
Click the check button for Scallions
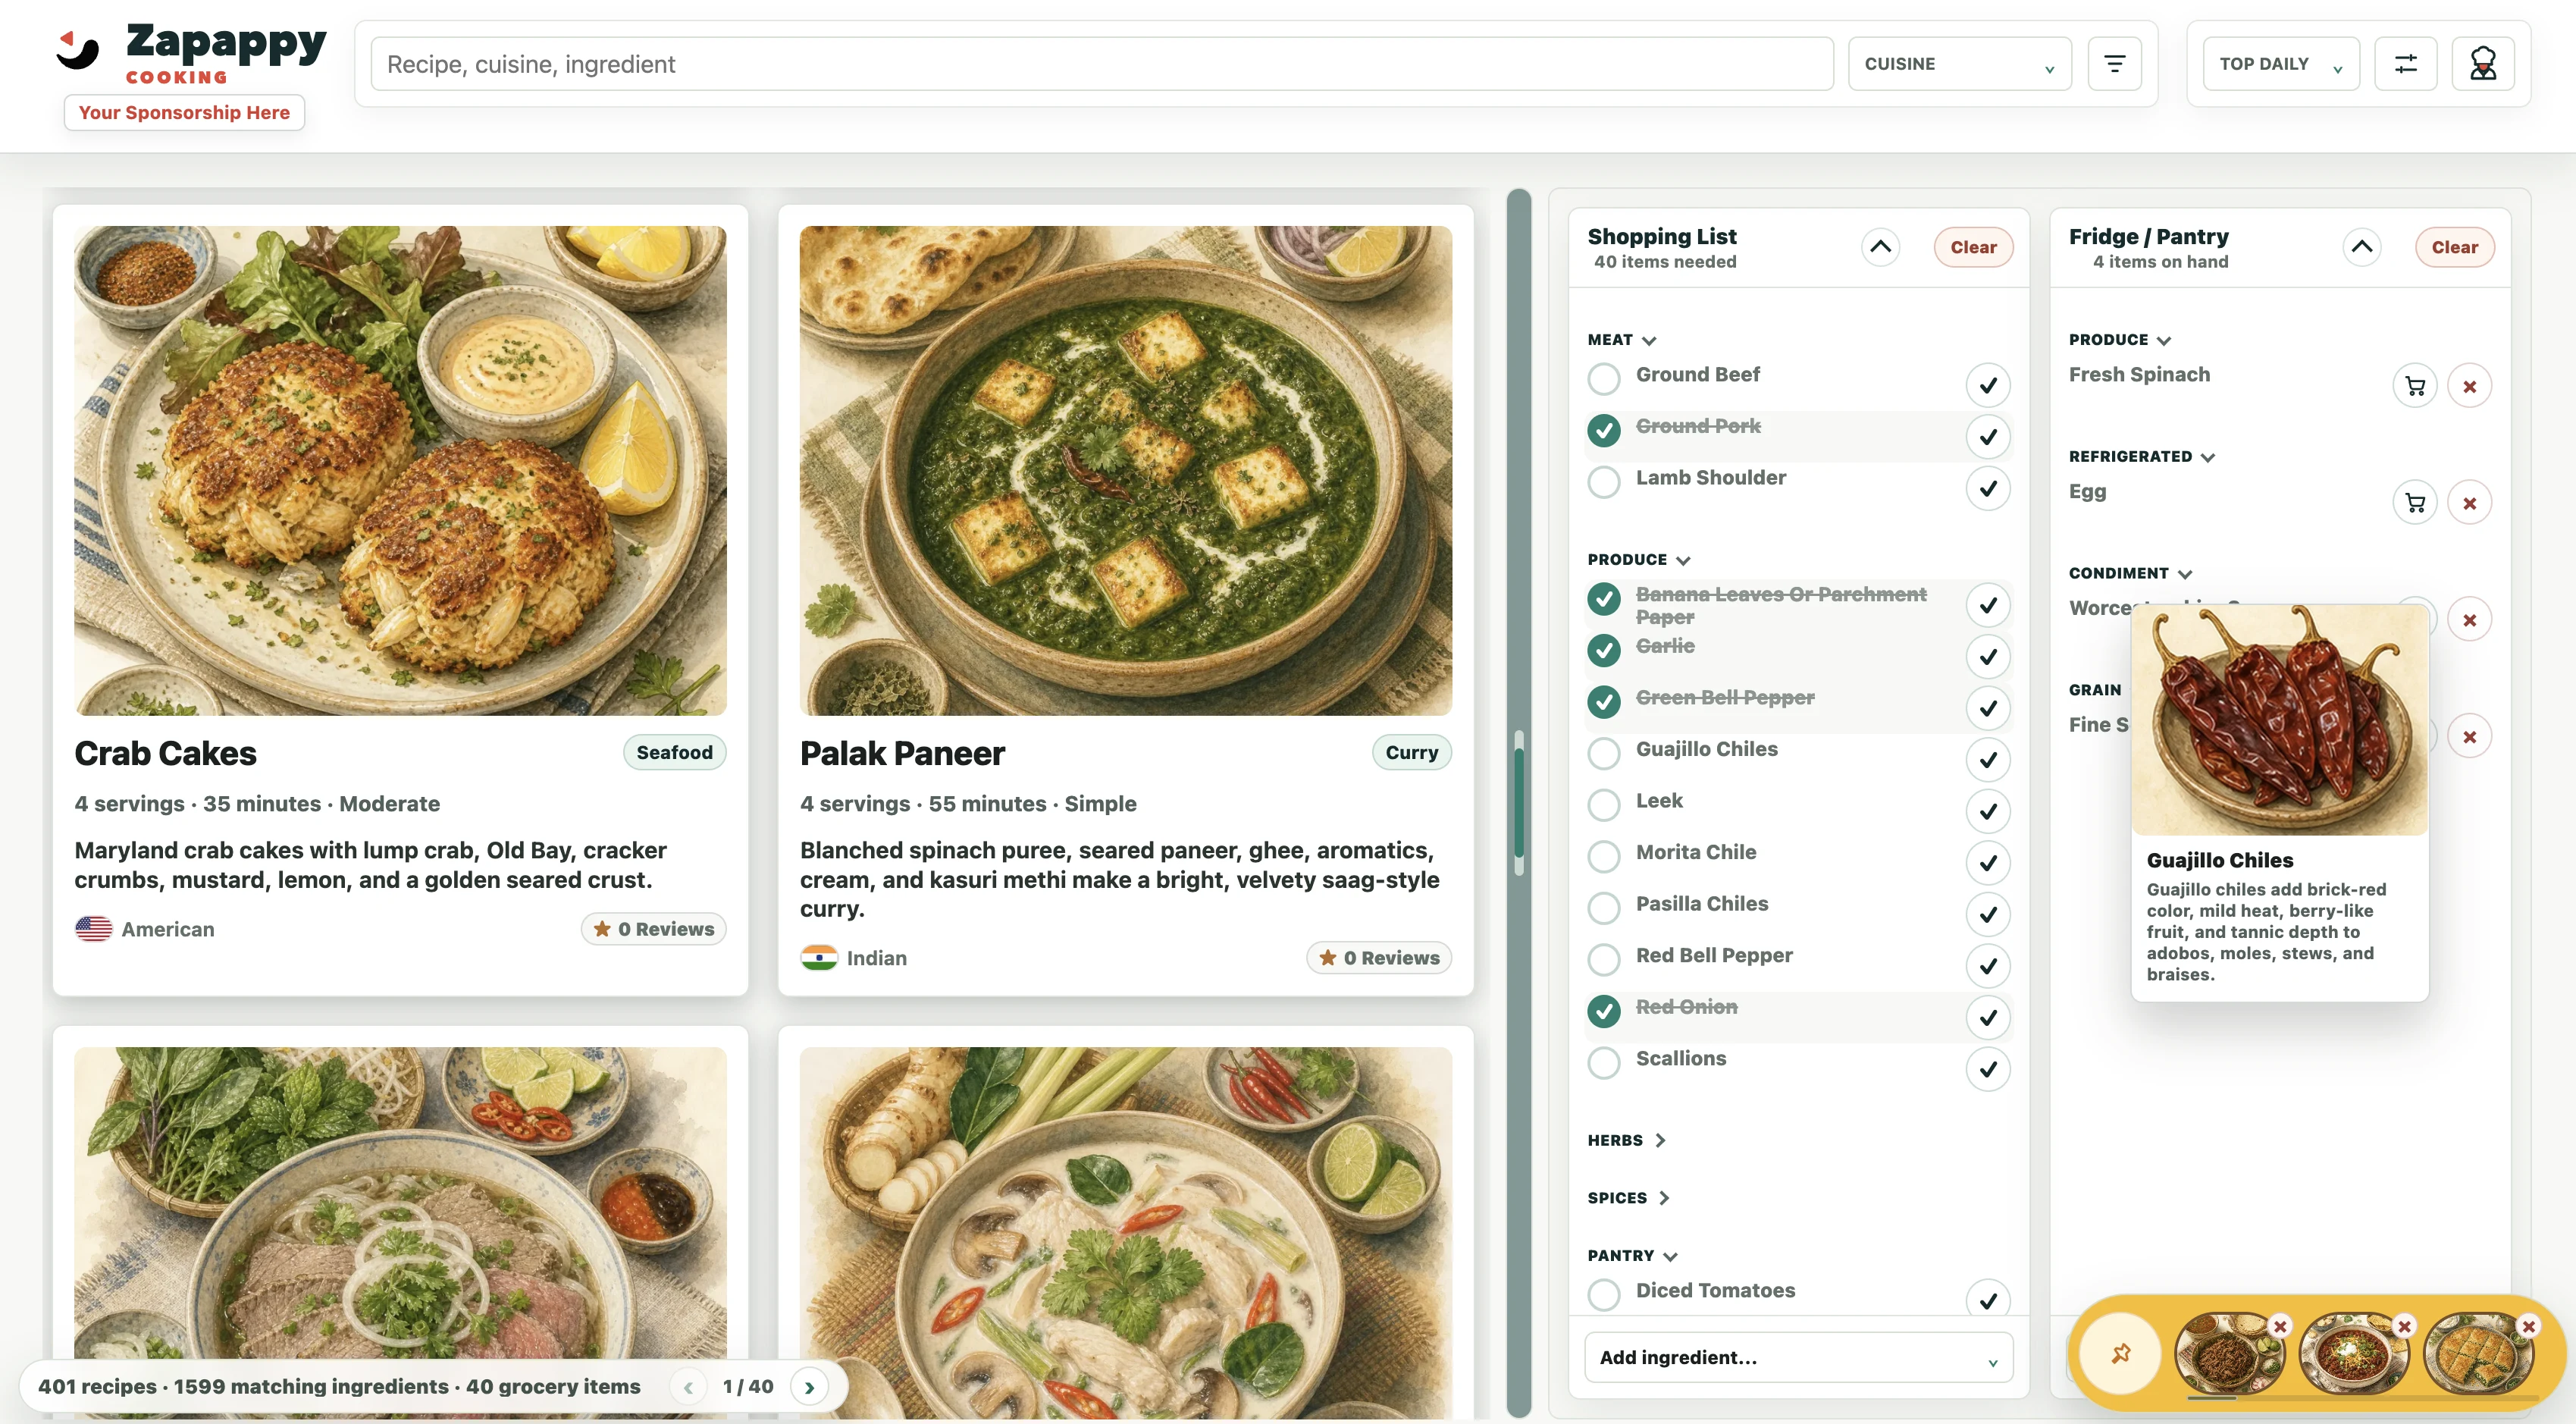[1988, 1069]
